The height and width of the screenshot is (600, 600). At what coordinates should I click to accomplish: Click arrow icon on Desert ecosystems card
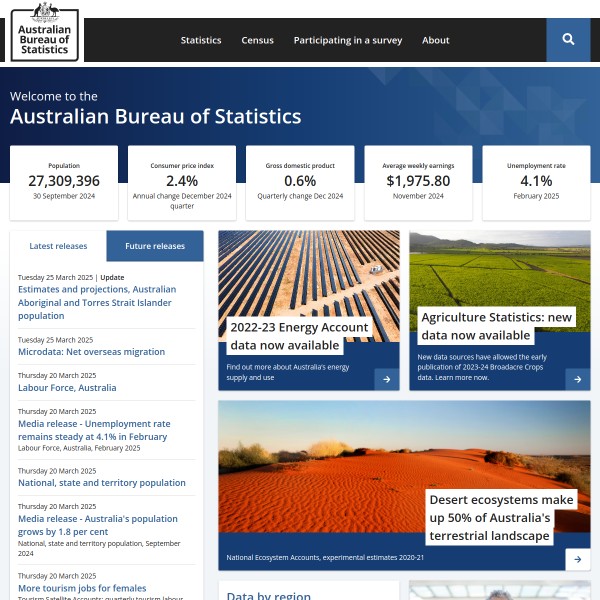coord(577,560)
